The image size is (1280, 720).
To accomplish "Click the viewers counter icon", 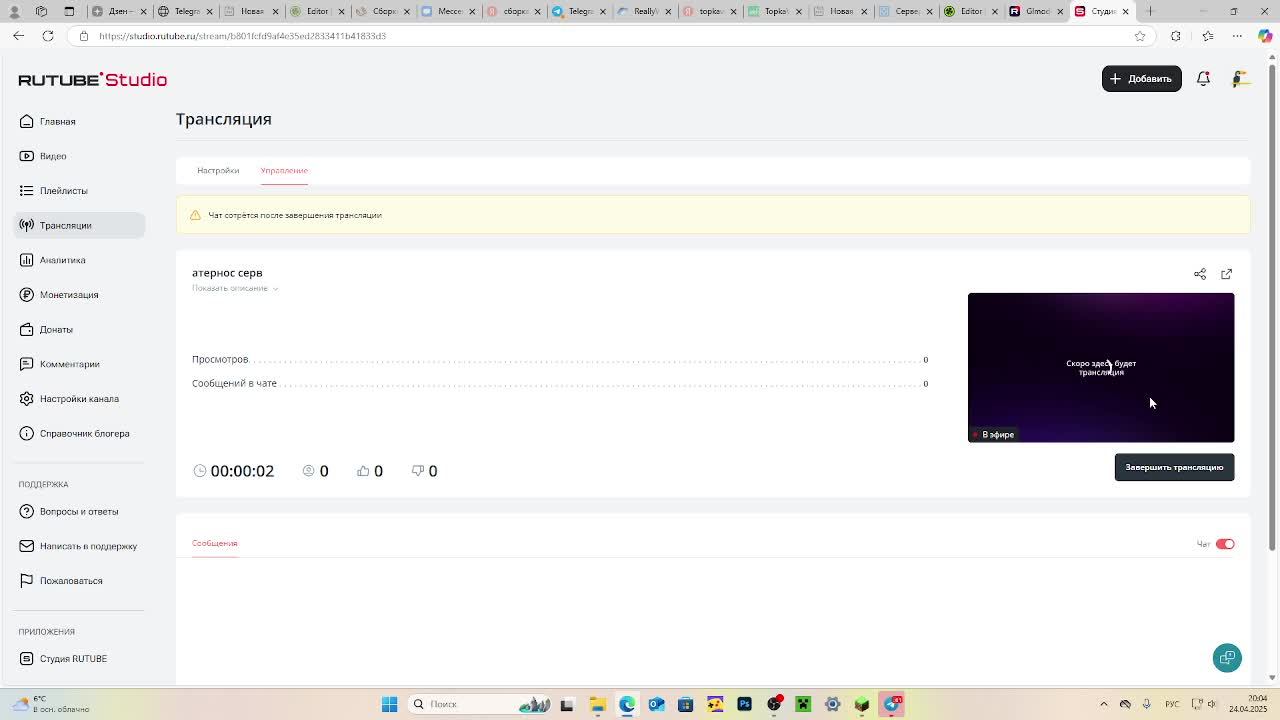I will point(308,470).
